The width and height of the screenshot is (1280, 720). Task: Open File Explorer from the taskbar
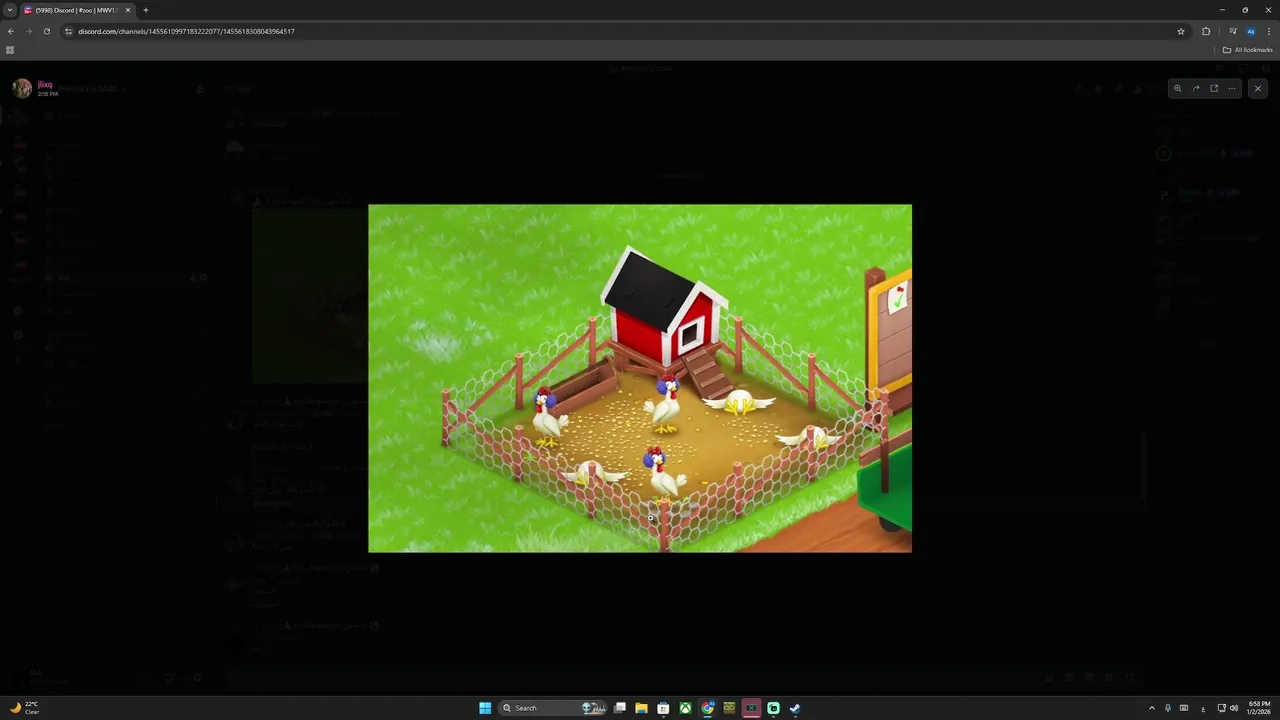pyautogui.click(x=641, y=708)
